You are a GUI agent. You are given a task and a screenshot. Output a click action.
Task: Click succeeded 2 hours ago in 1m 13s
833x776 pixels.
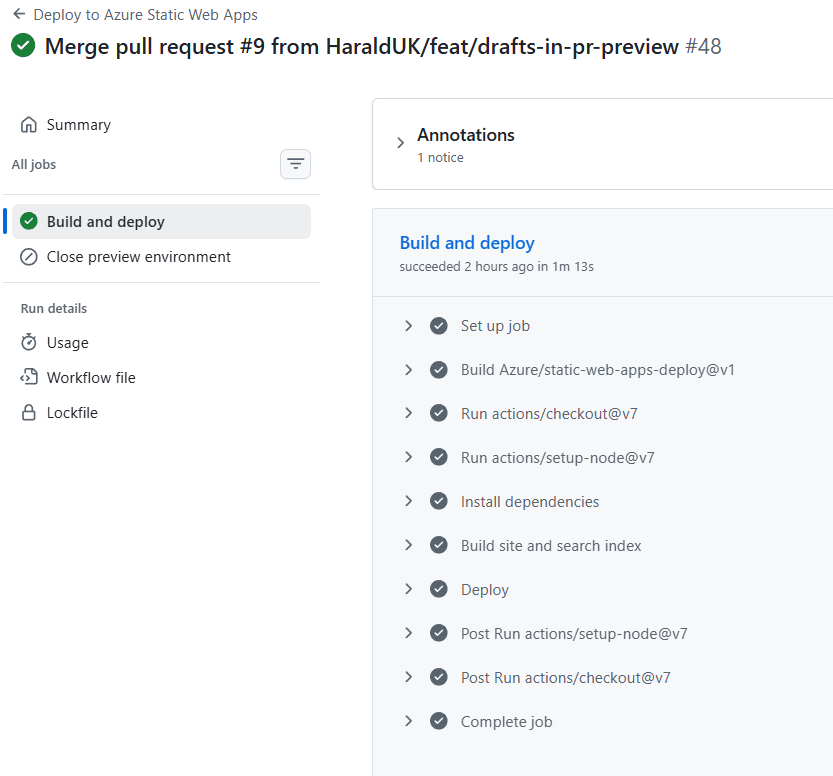click(497, 267)
